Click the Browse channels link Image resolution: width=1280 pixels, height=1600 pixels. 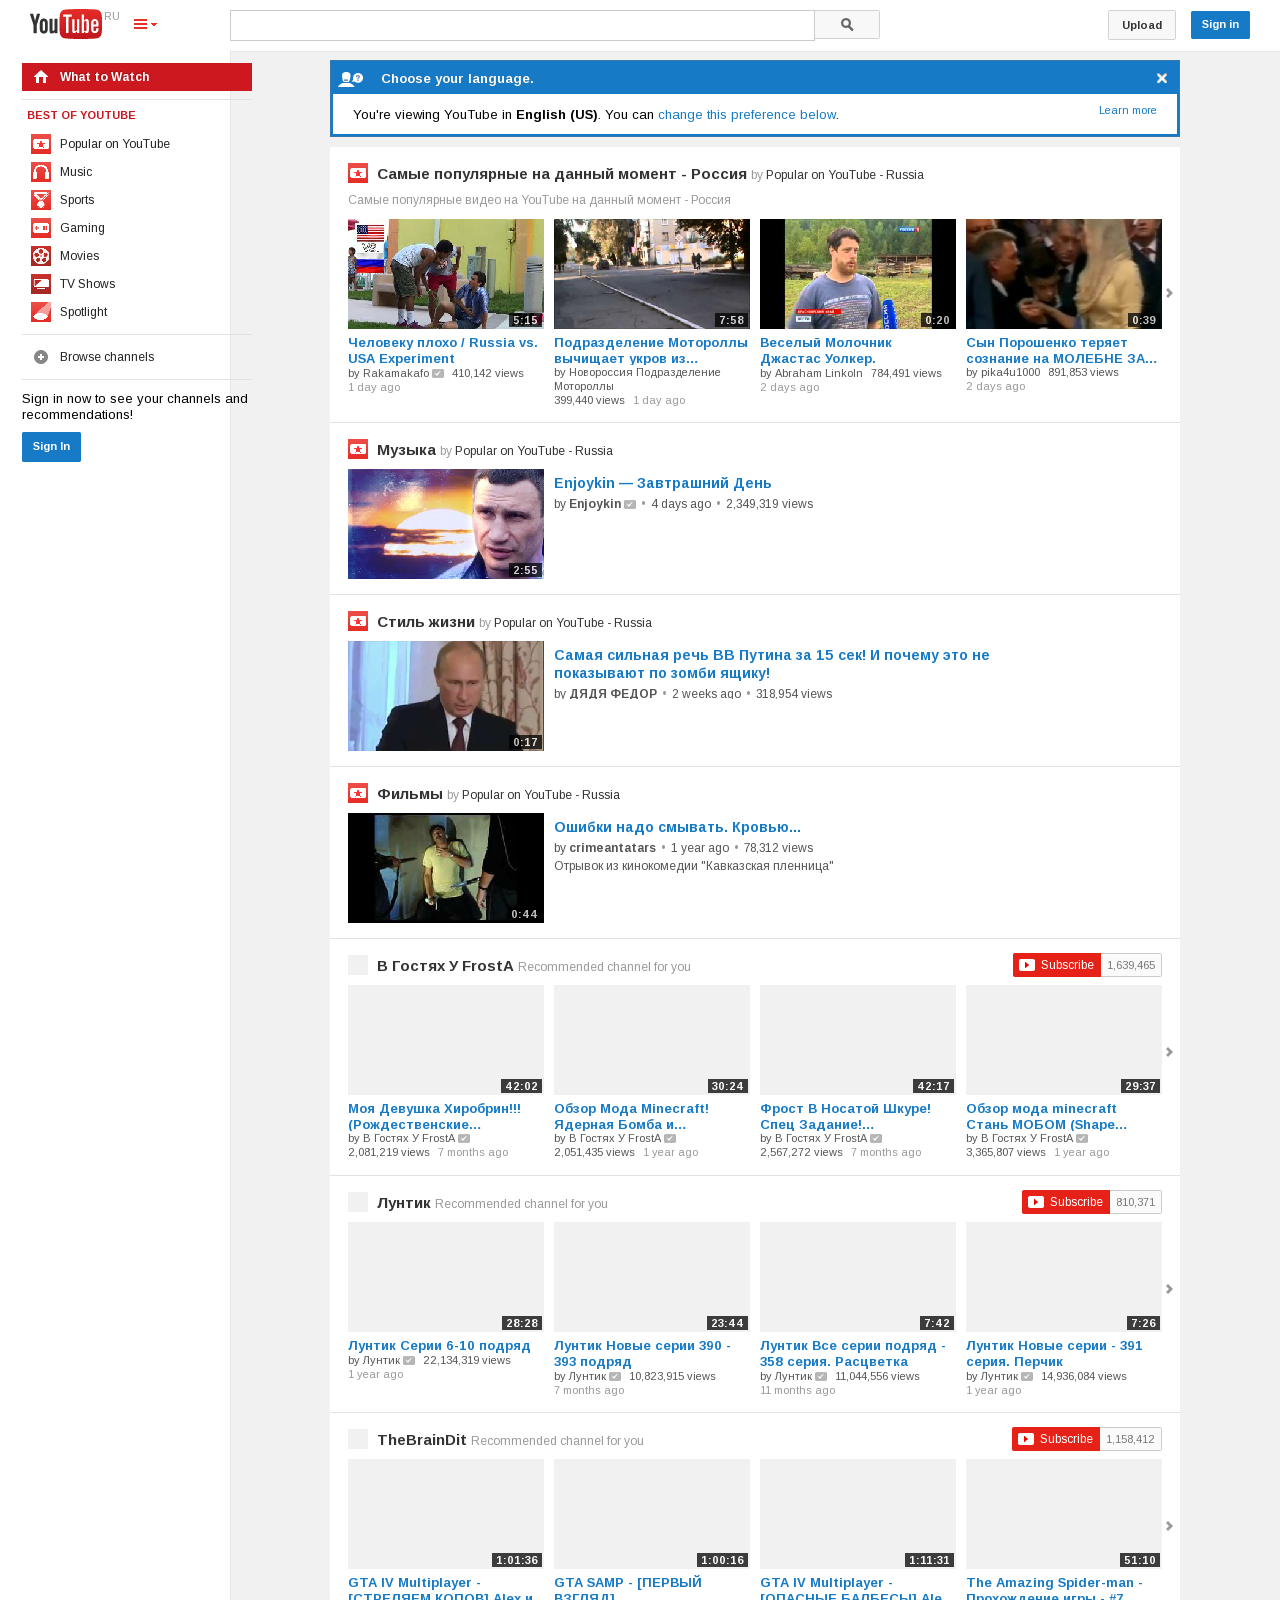(x=107, y=357)
